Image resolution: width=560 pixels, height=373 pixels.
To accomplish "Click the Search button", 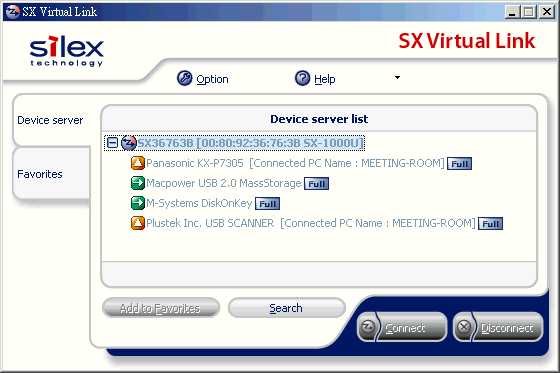I will pyautogui.click(x=286, y=308).
